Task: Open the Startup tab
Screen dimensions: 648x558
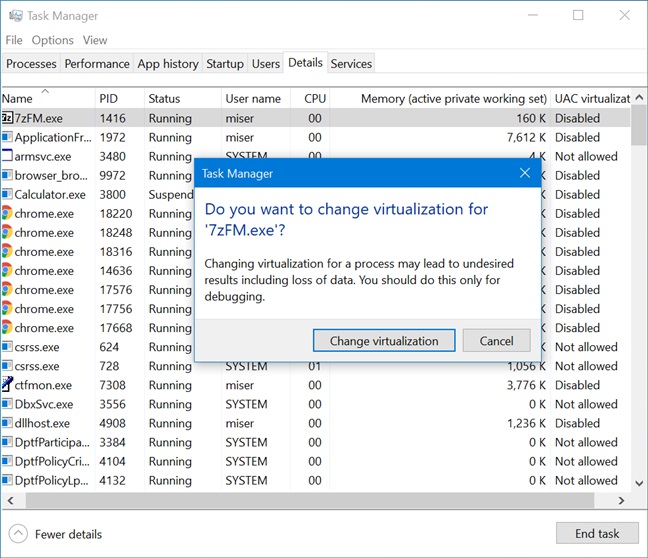Action: pyautogui.click(x=224, y=64)
